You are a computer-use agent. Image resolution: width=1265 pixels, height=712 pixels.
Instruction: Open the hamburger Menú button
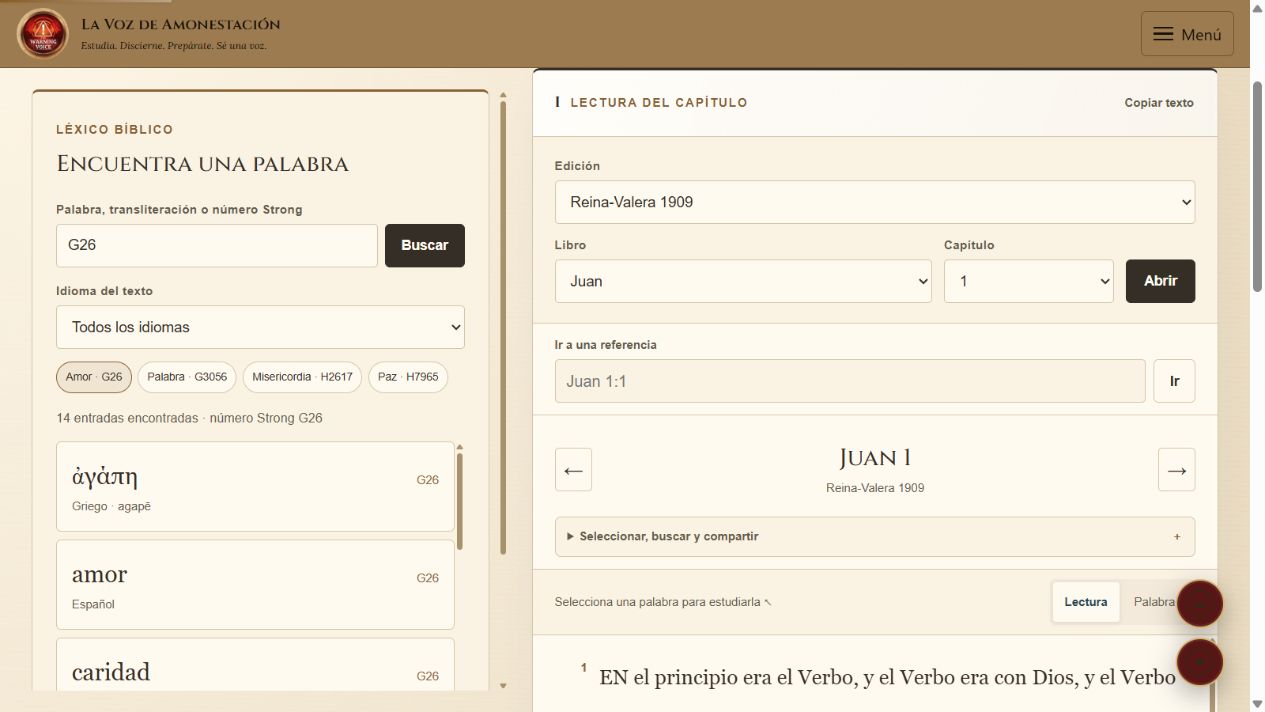tap(1187, 34)
